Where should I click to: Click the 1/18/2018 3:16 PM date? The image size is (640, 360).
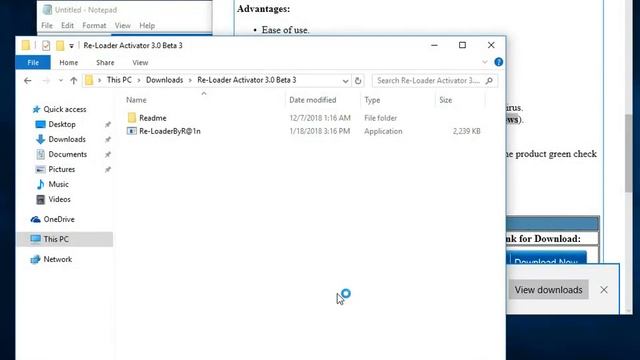tap(320, 131)
